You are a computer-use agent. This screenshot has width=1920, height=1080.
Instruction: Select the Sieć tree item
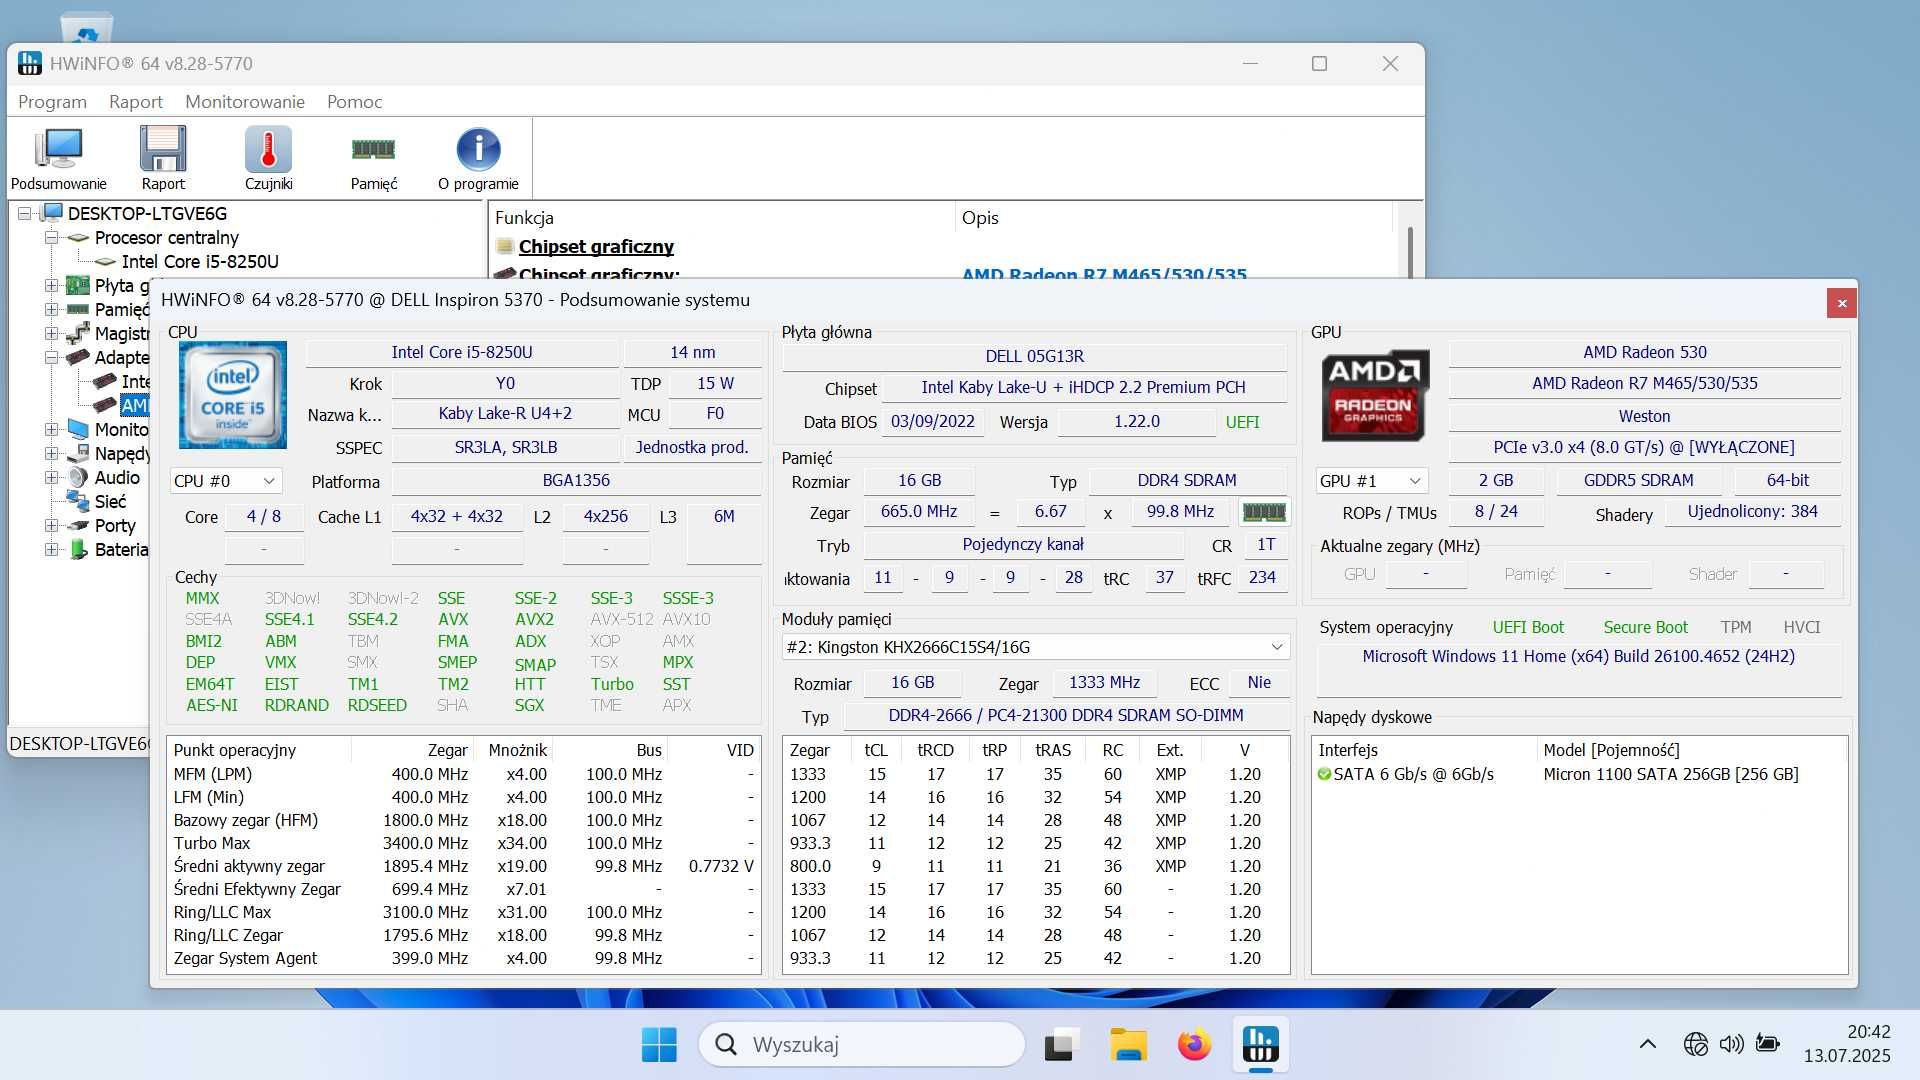click(x=110, y=502)
